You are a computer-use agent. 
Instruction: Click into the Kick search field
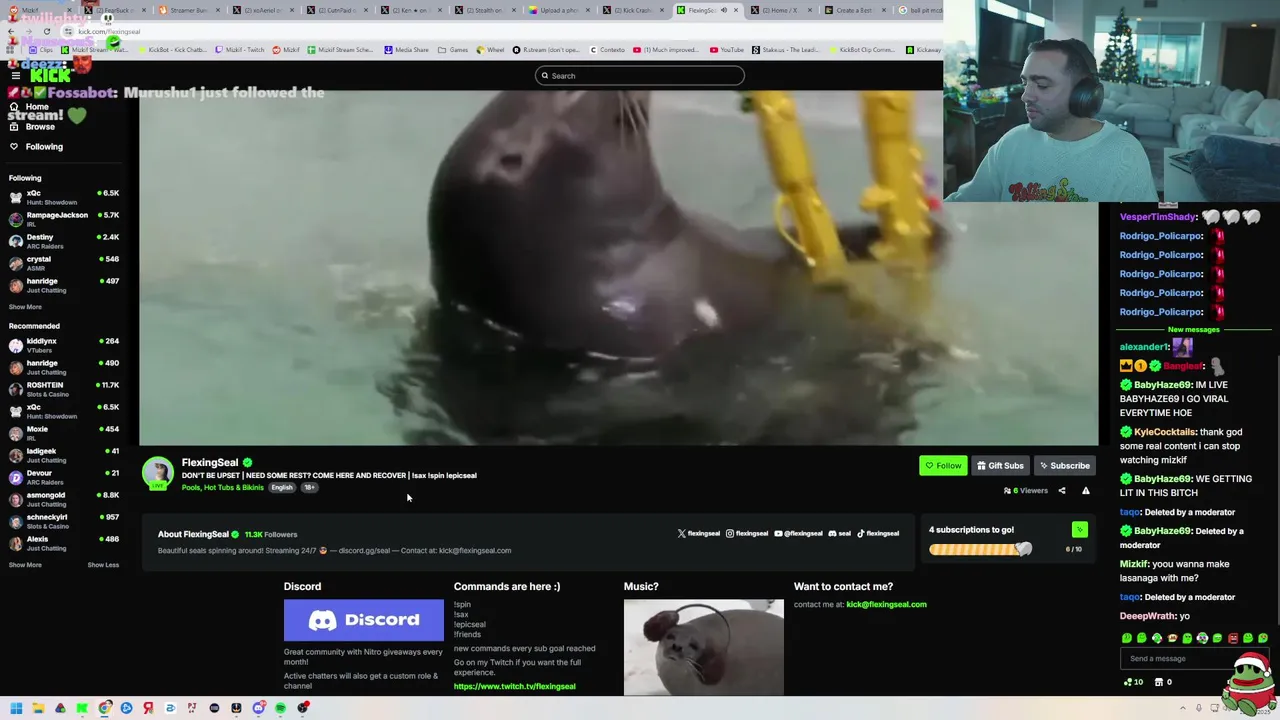(x=640, y=76)
